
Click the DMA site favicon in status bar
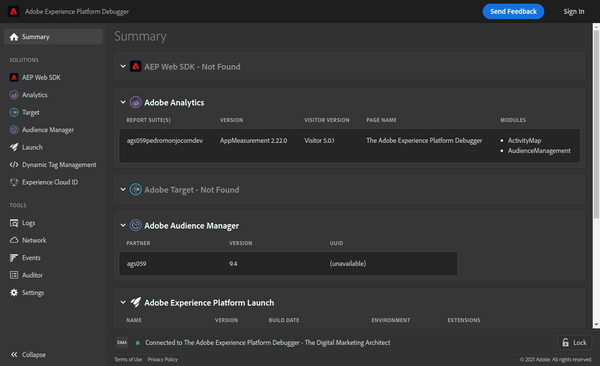click(x=122, y=342)
